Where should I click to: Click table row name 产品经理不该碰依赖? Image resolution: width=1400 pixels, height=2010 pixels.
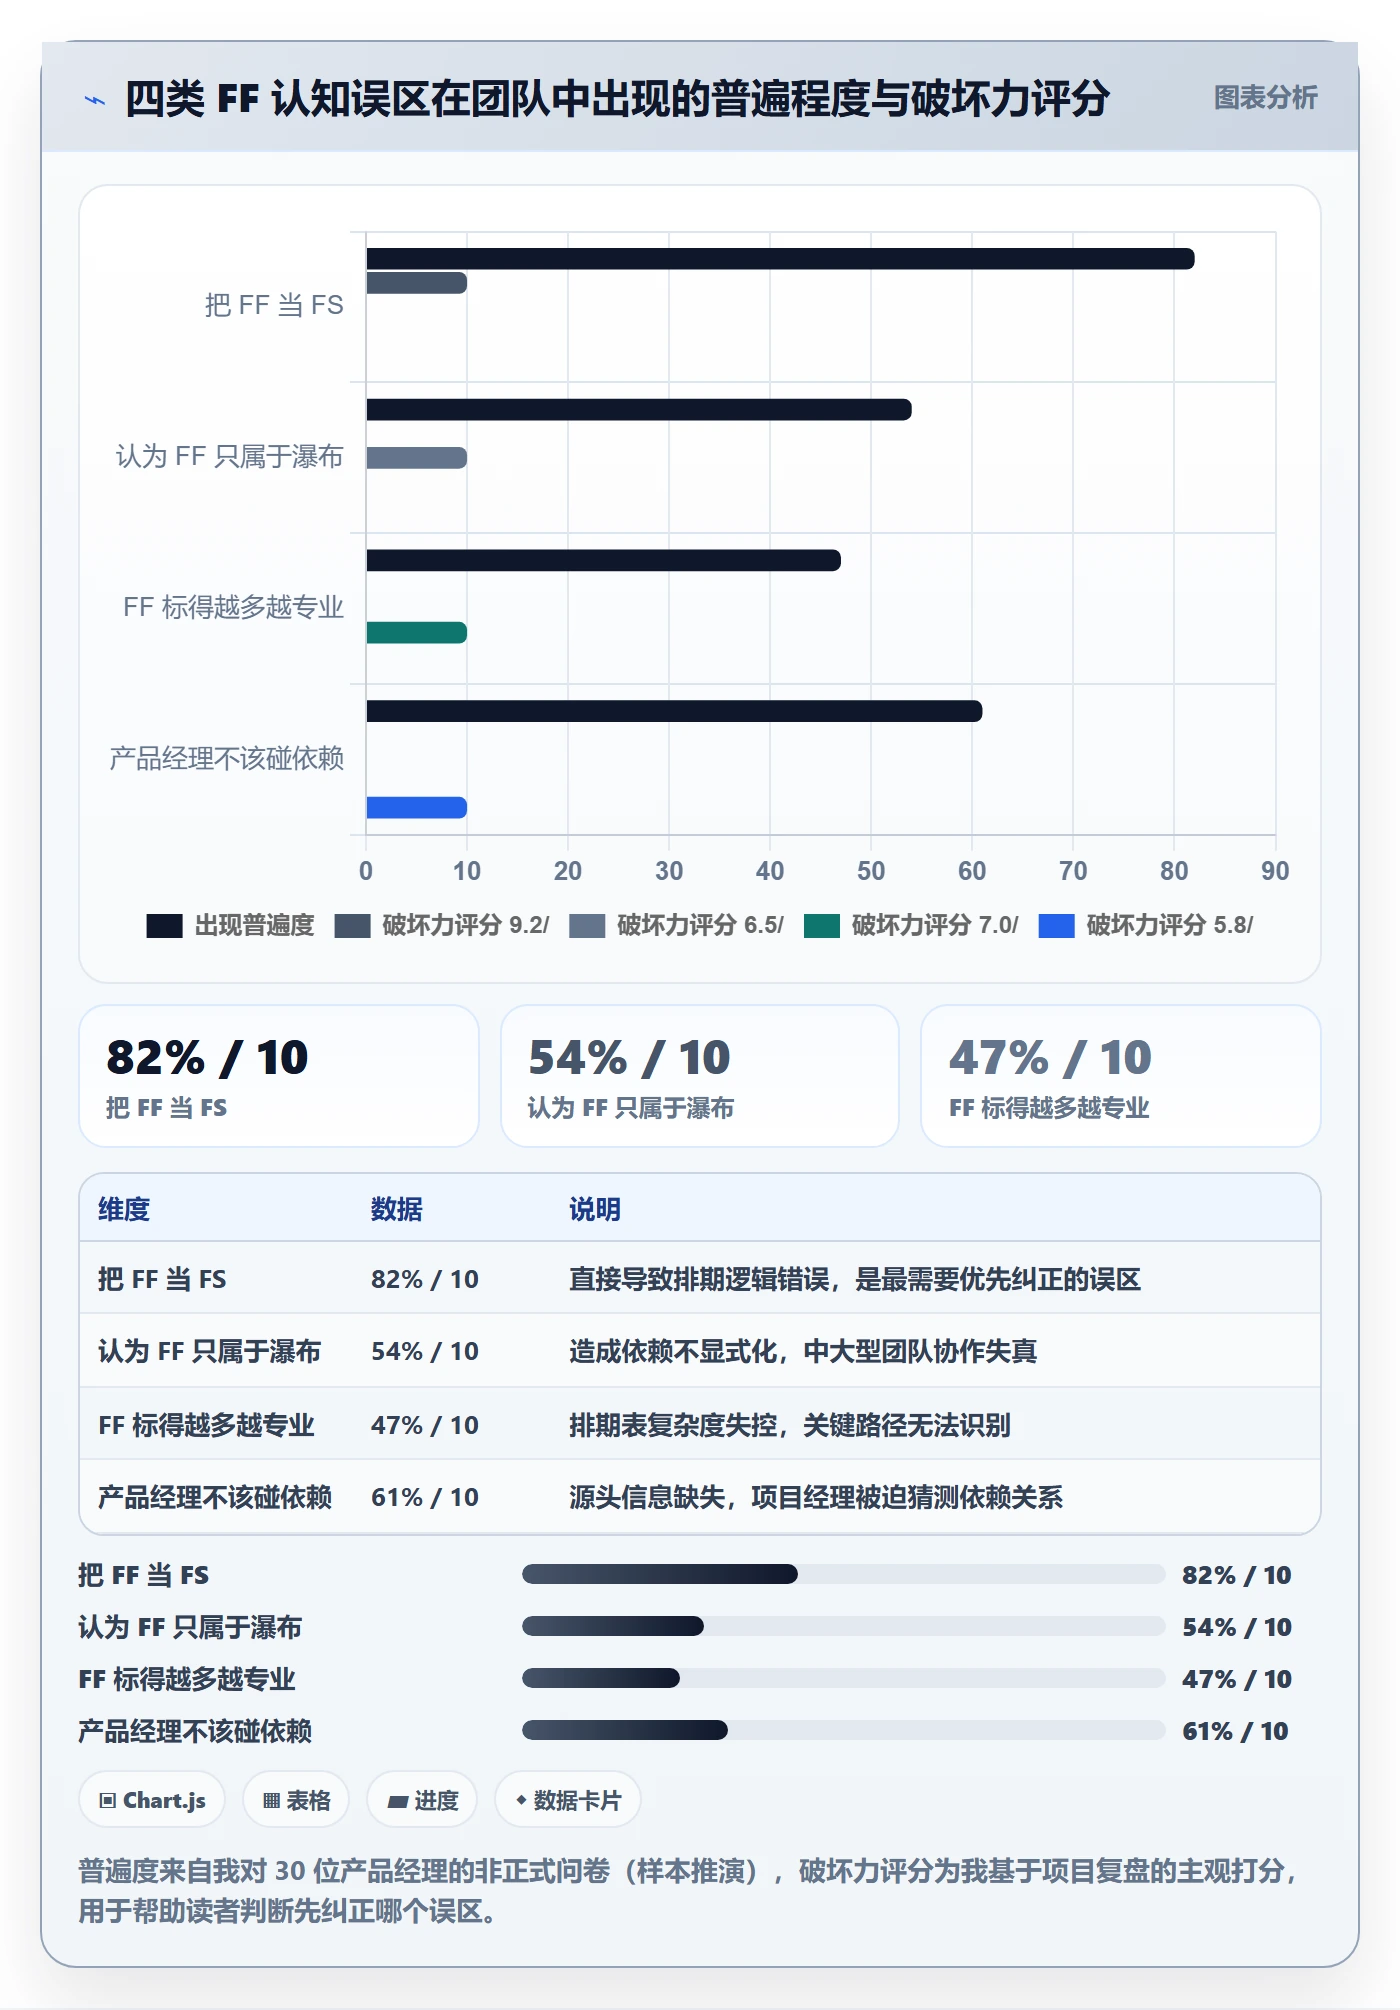tap(215, 1498)
